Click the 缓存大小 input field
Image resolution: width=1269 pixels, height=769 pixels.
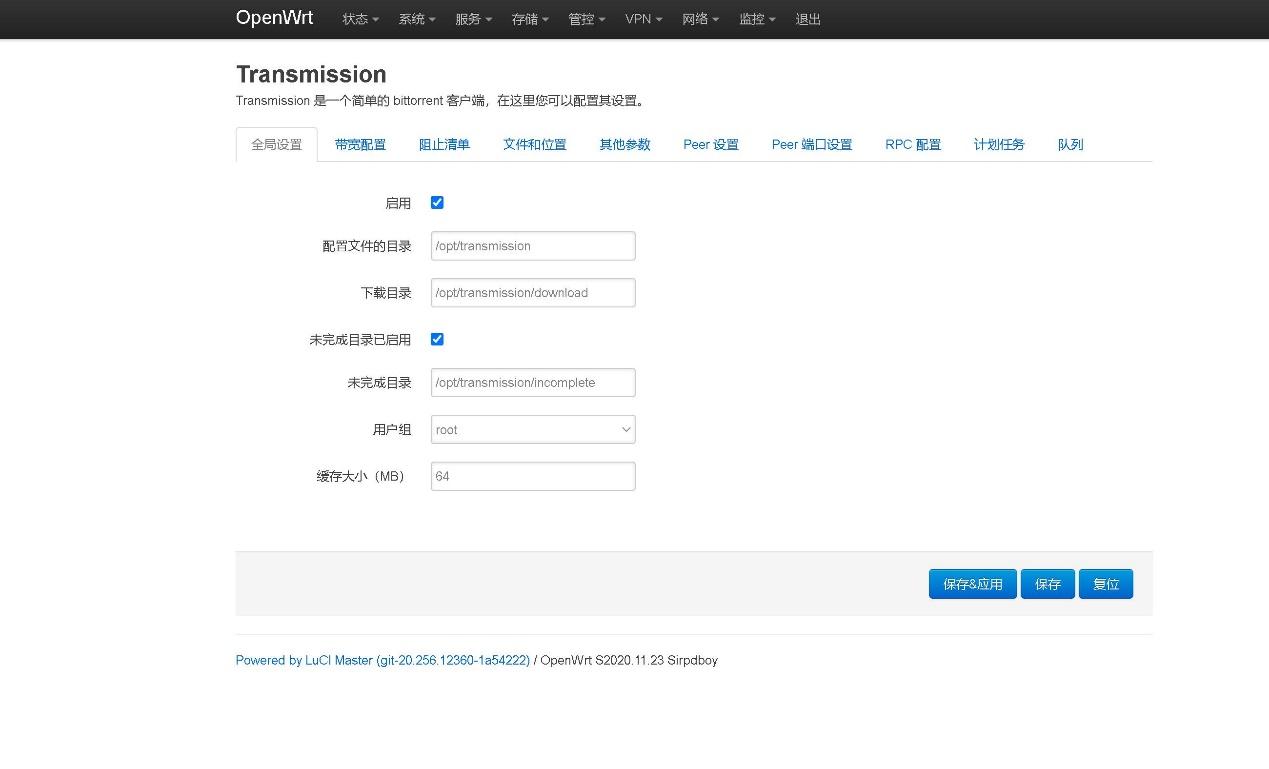click(x=532, y=476)
